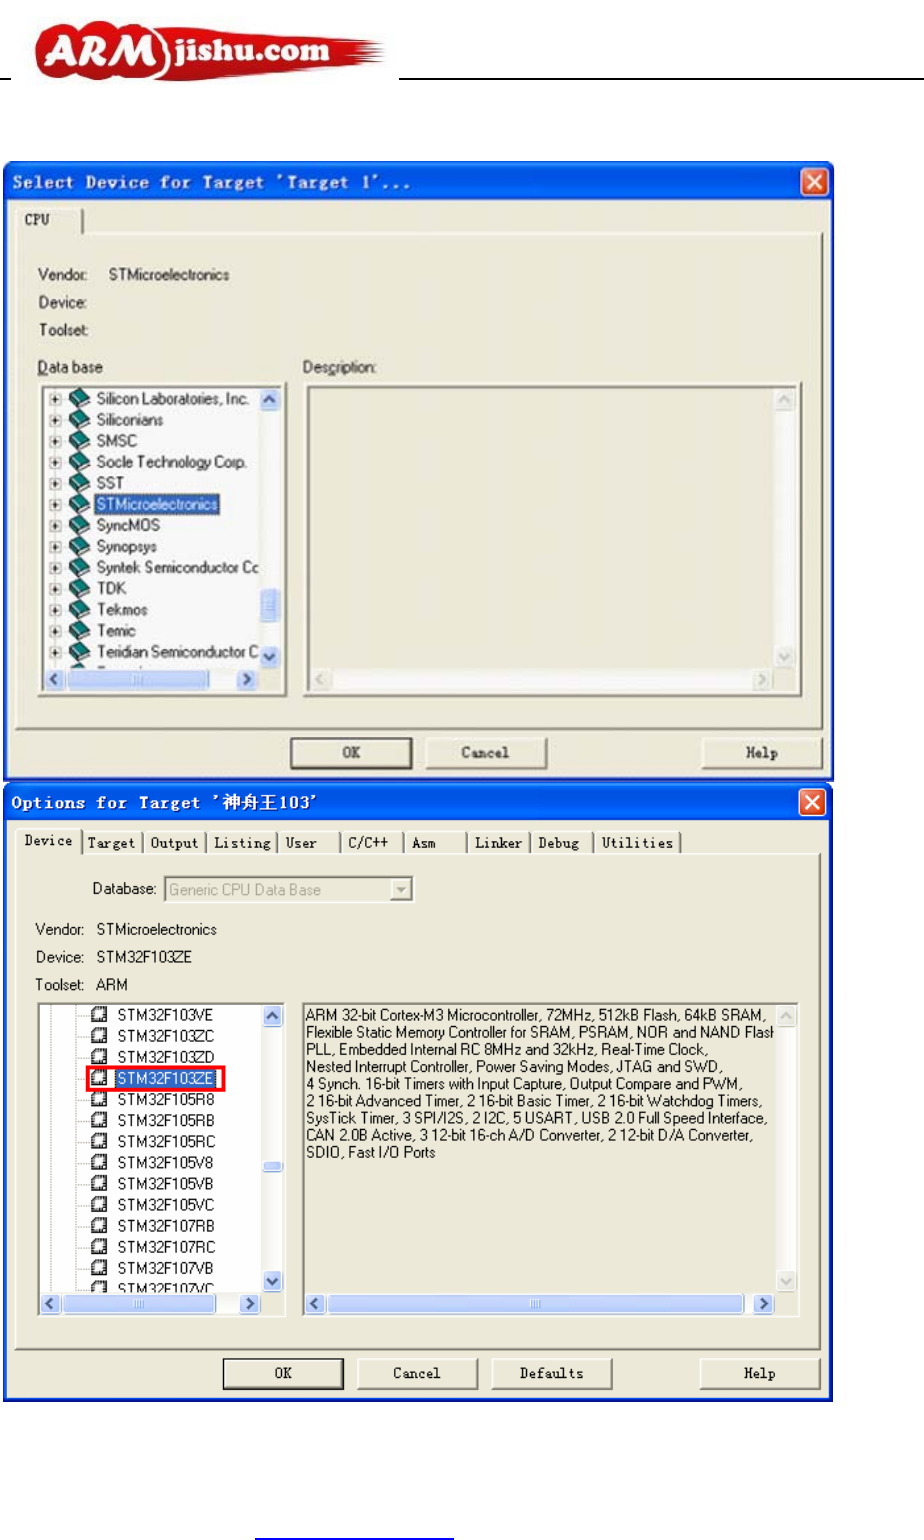Screen dimensions: 924x1540
Task: Click the Syntek Semiconductor book icon
Action: [79, 568]
